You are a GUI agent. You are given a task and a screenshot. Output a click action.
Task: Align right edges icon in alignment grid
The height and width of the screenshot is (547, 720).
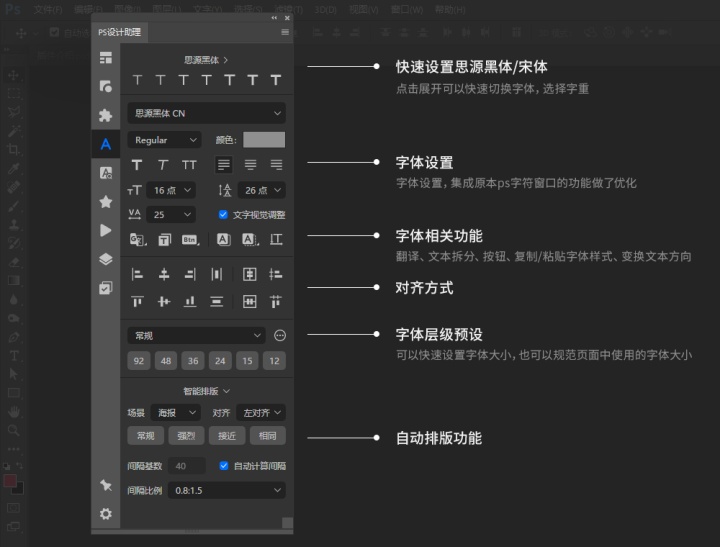coord(190,274)
